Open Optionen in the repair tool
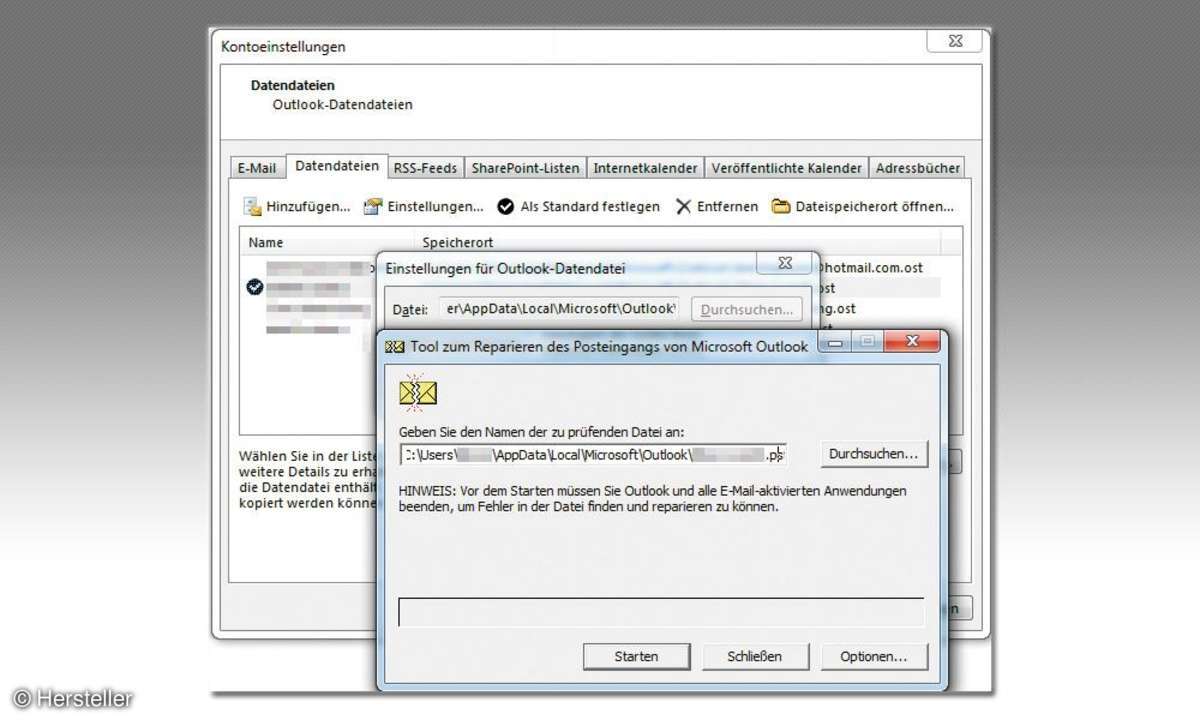This screenshot has width=1200, height=720. (x=874, y=656)
